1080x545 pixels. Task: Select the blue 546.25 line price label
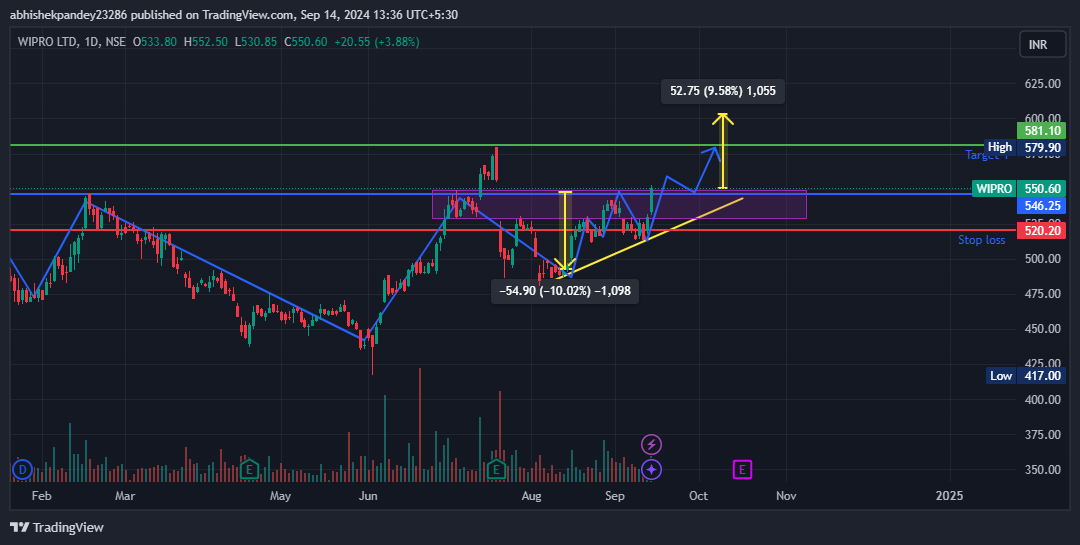[1041, 205]
